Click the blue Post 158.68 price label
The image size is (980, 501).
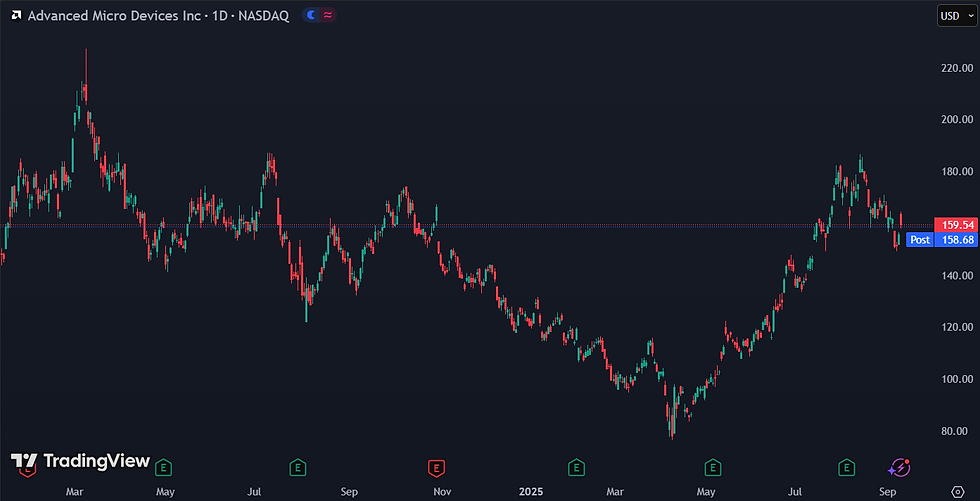(941, 239)
